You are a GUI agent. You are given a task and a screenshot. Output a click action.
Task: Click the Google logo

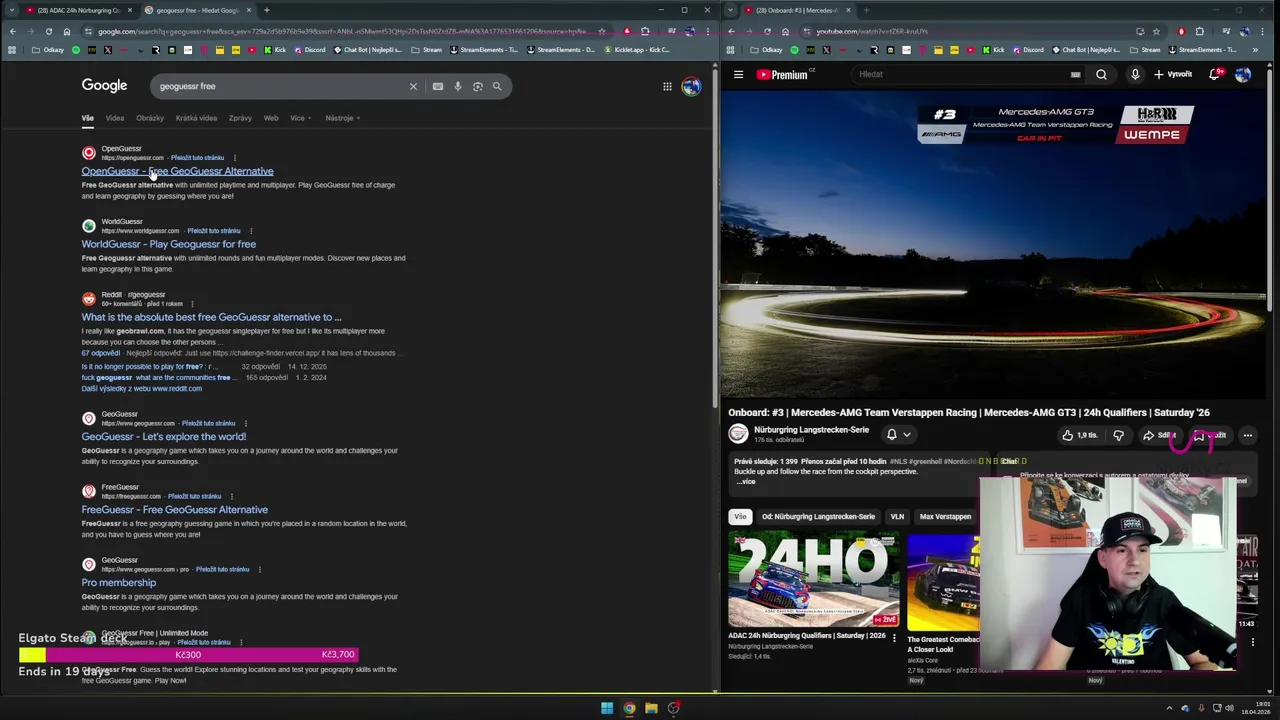[x=104, y=86]
